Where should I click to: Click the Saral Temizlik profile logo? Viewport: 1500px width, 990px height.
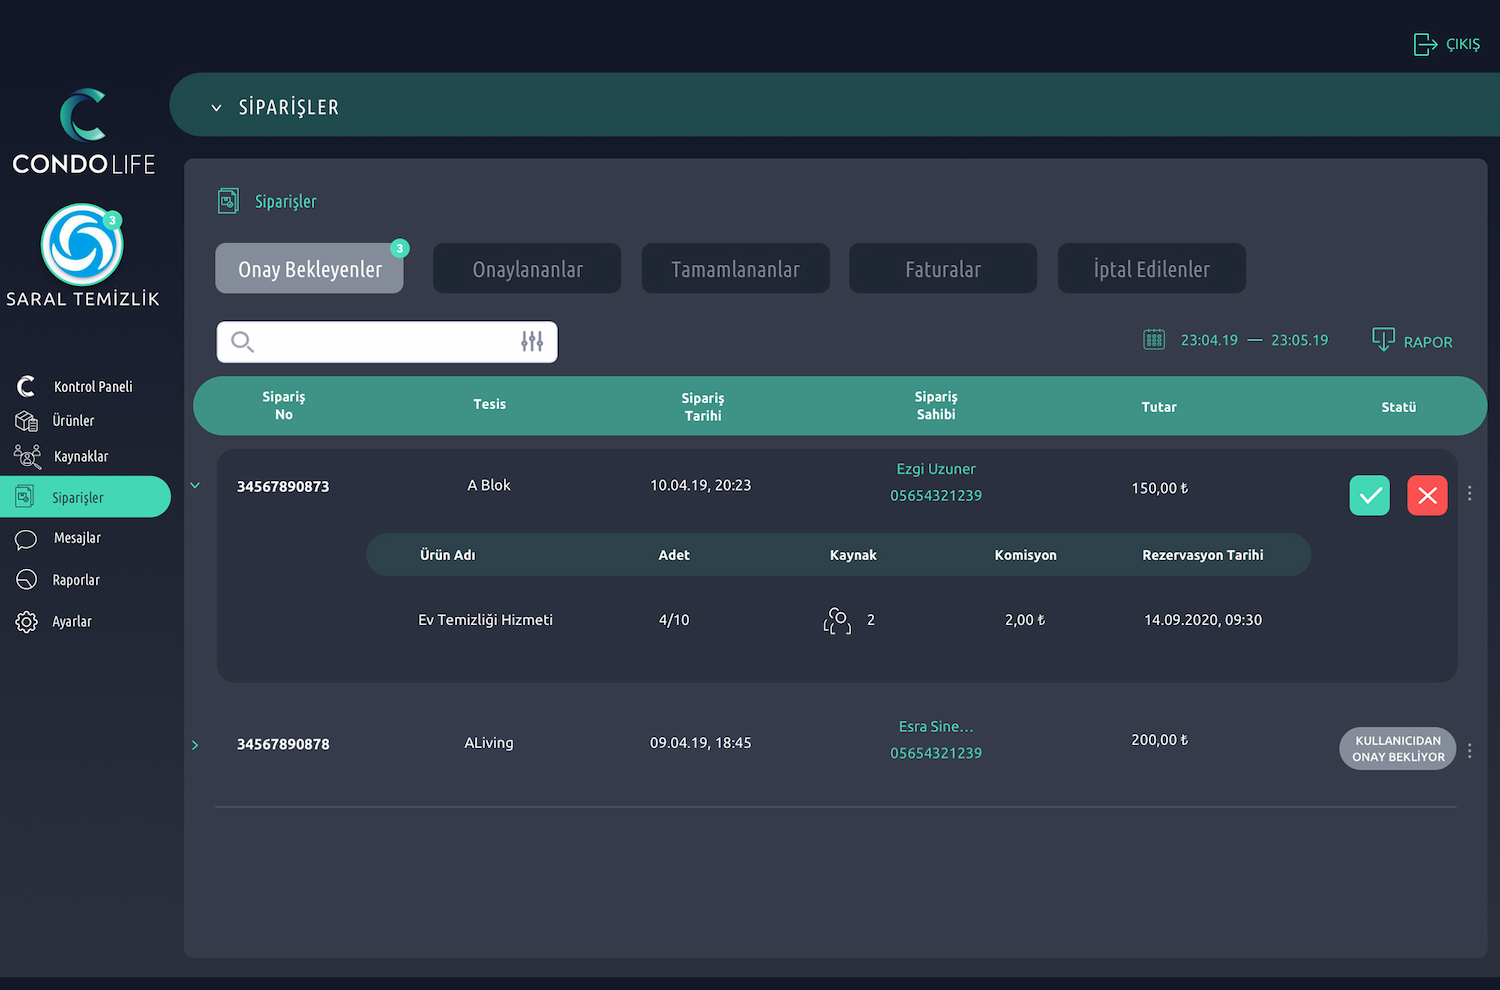(x=82, y=245)
